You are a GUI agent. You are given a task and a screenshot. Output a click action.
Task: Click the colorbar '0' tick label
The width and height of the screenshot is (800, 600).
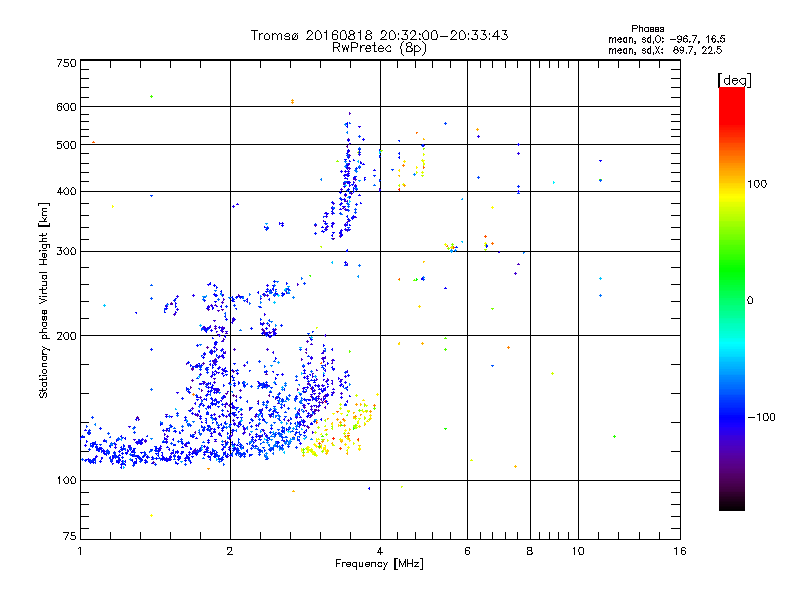click(750, 300)
